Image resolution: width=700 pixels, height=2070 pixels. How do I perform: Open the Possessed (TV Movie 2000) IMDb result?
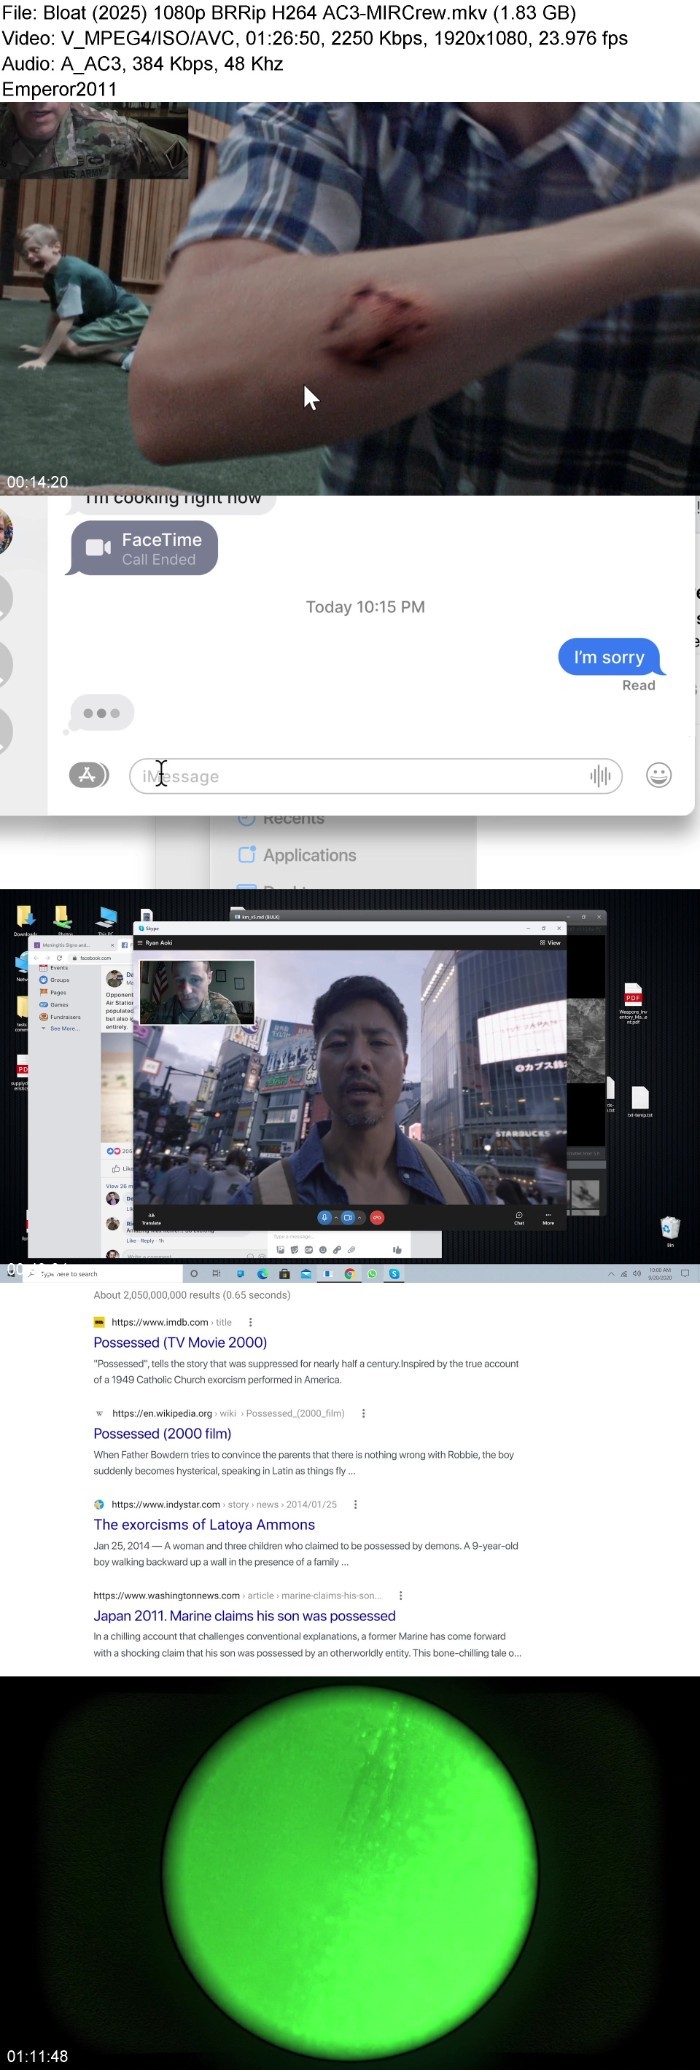(180, 1342)
